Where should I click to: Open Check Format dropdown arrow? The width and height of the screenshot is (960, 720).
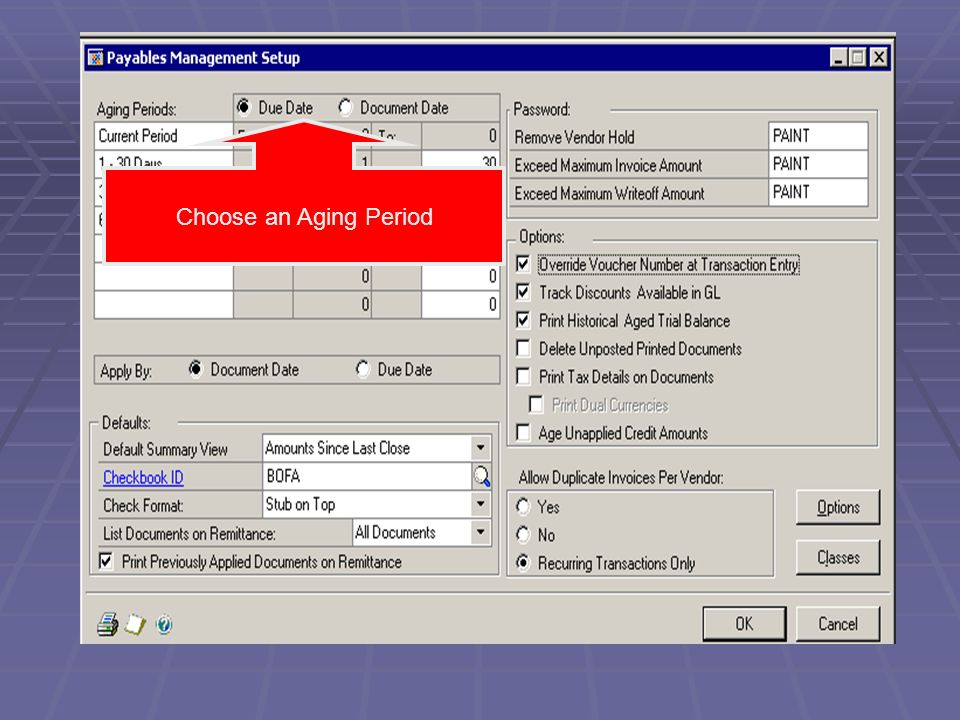tap(481, 504)
